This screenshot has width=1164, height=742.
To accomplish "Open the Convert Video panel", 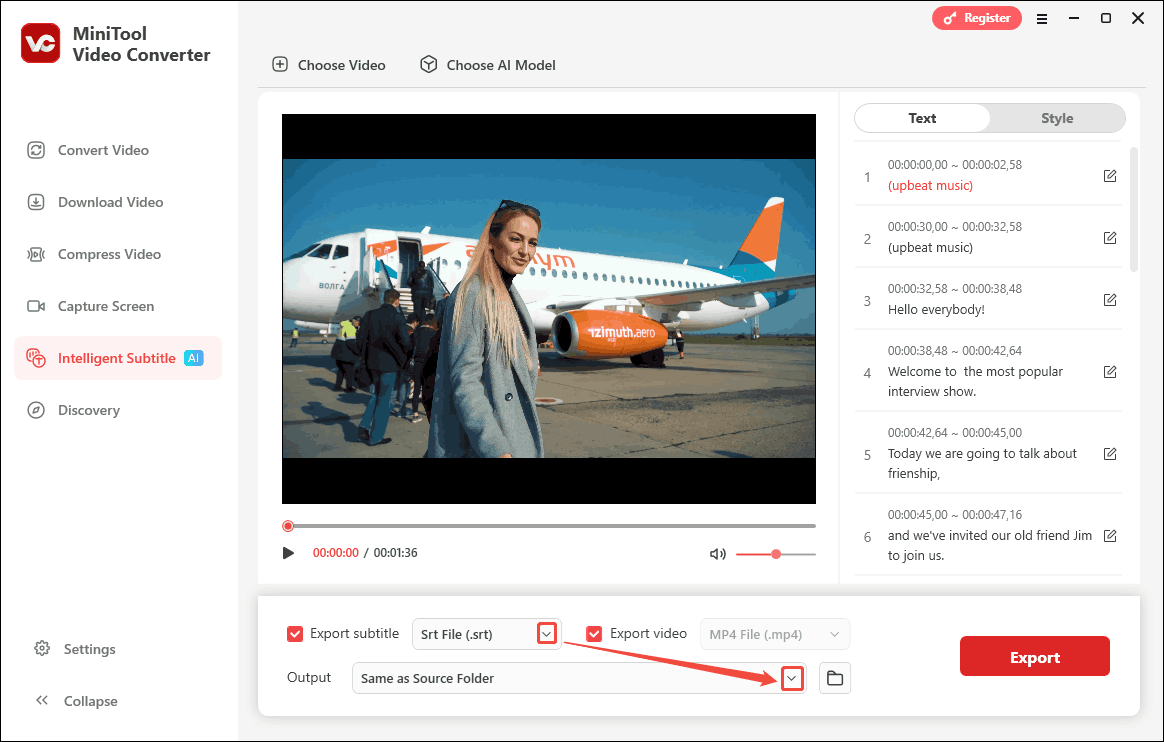I will pos(101,150).
